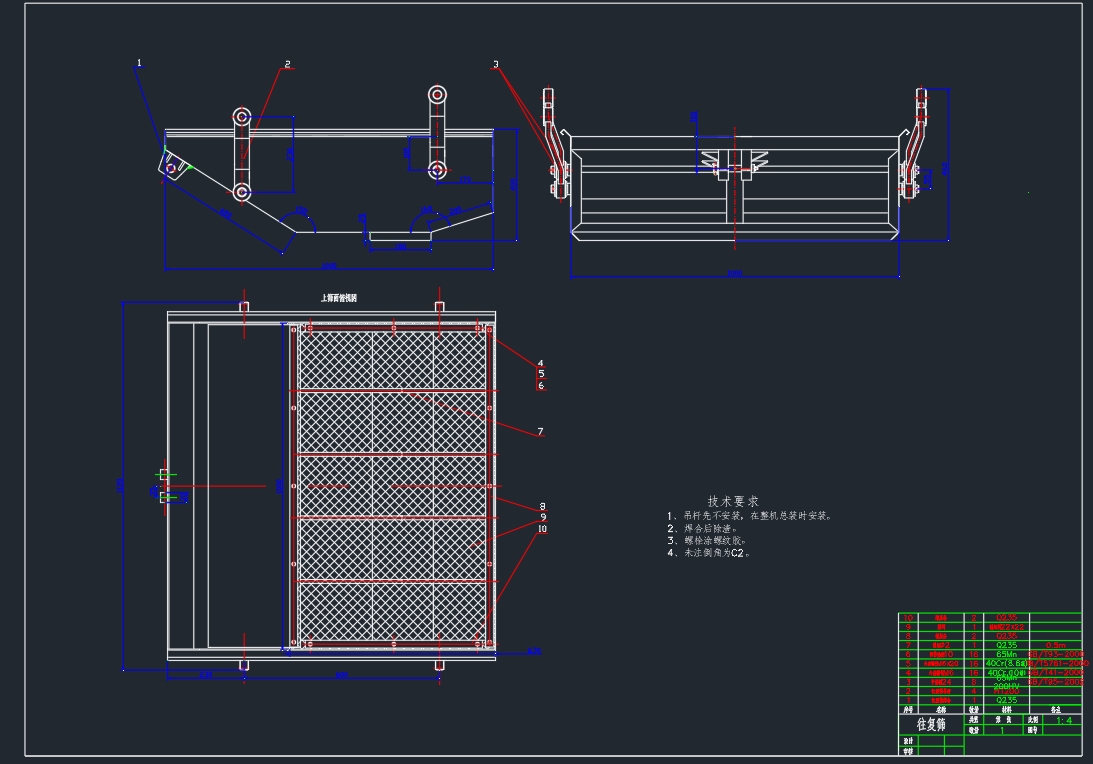Select the drawing title 往复筛 in title block
The width and height of the screenshot is (1093, 764).
(932, 723)
